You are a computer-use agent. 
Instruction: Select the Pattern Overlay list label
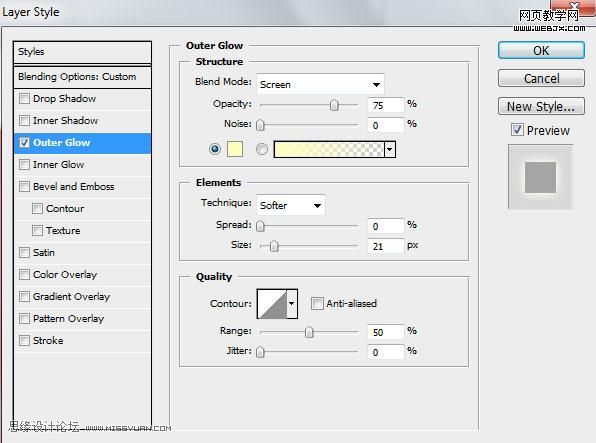pyautogui.click(x=68, y=318)
